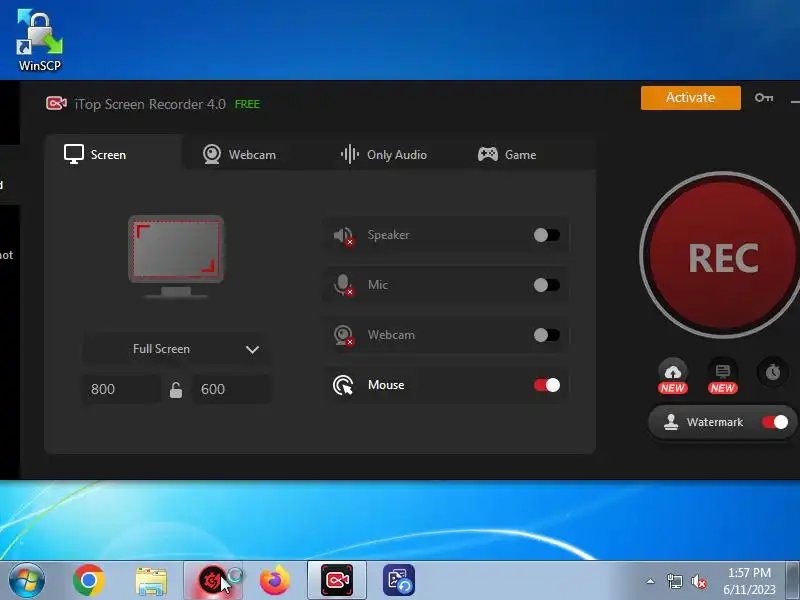This screenshot has height=600, width=800.
Task: Open the Windows Start menu
Action: coord(27,580)
